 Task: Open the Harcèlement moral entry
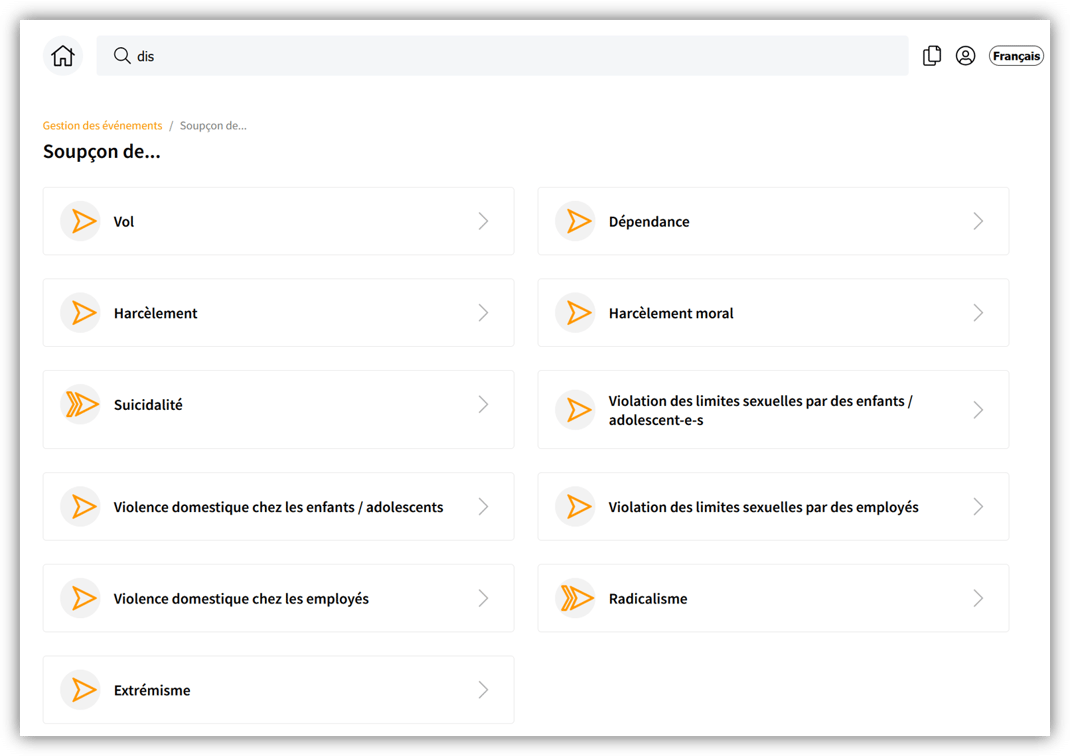[x=671, y=313]
